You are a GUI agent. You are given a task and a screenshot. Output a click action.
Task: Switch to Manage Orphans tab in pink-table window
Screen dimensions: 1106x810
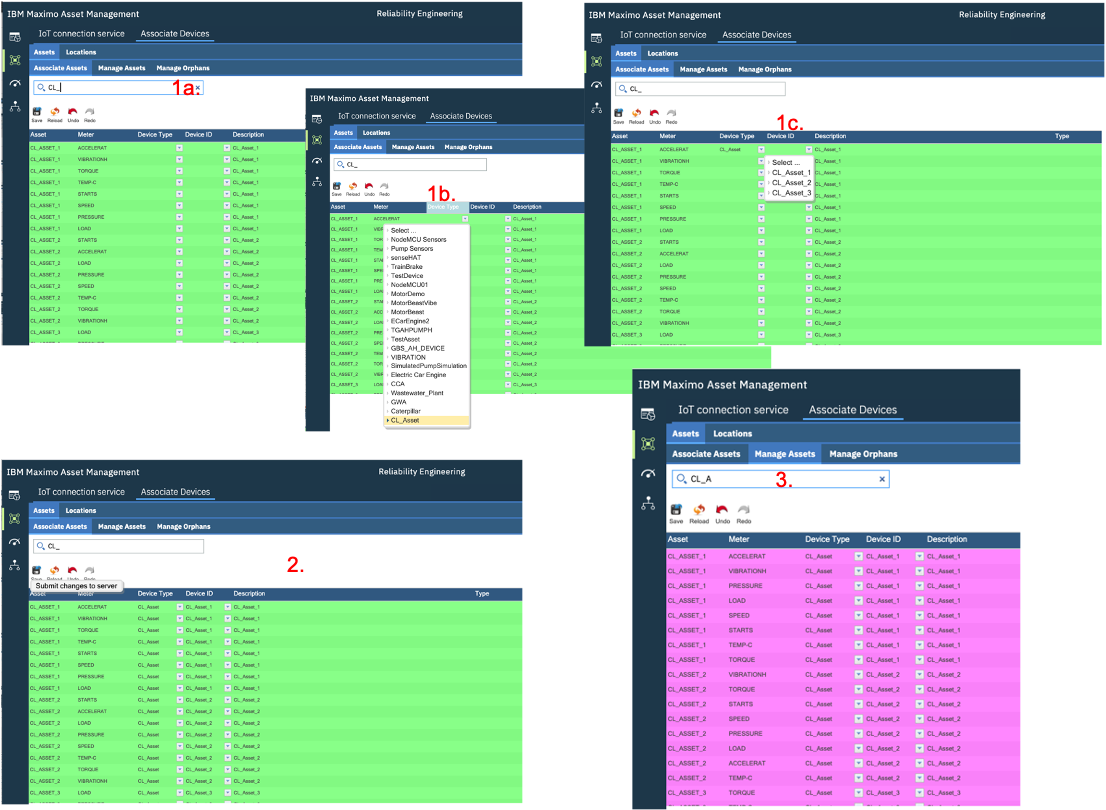[863, 454]
